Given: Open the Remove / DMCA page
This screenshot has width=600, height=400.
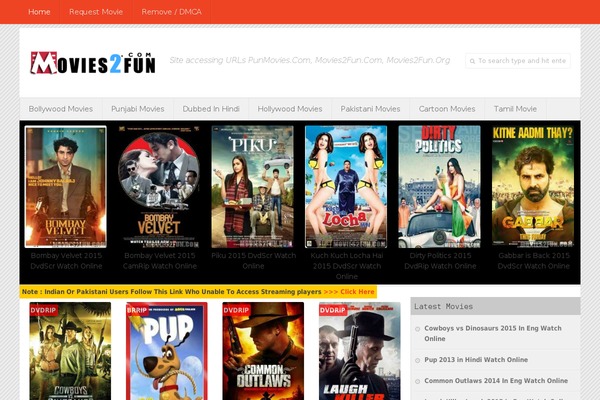Looking at the screenshot, I should [x=171, y=12].
